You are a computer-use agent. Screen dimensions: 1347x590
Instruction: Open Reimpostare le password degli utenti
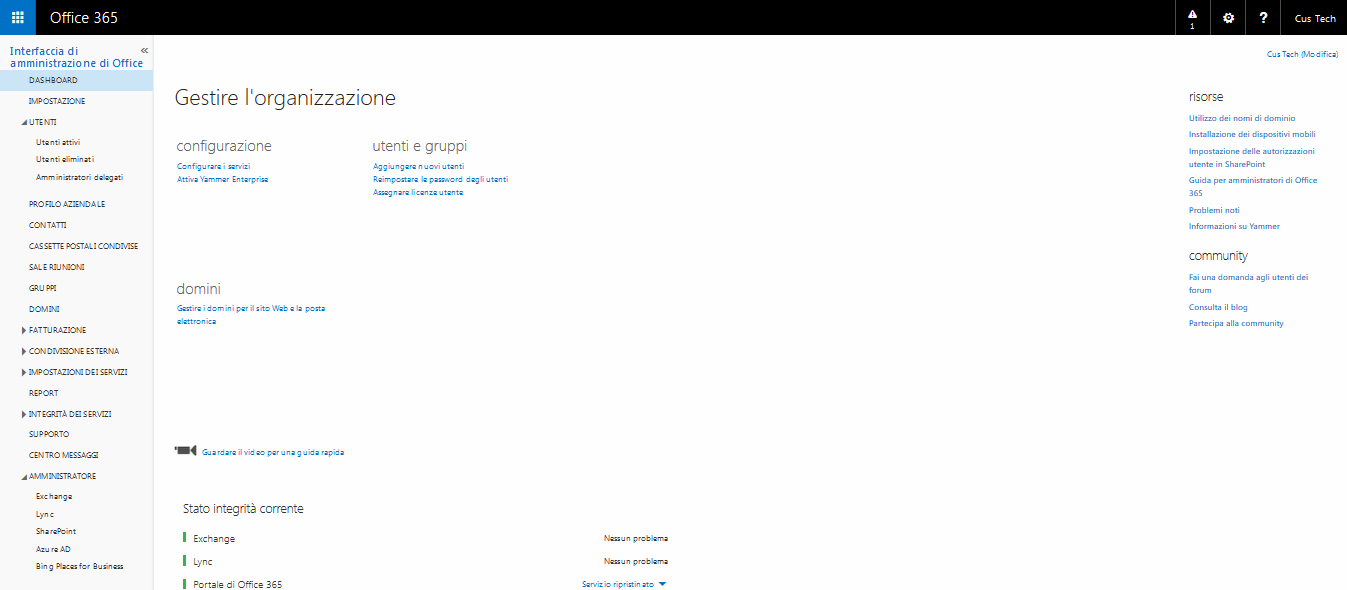coord(440,178)
